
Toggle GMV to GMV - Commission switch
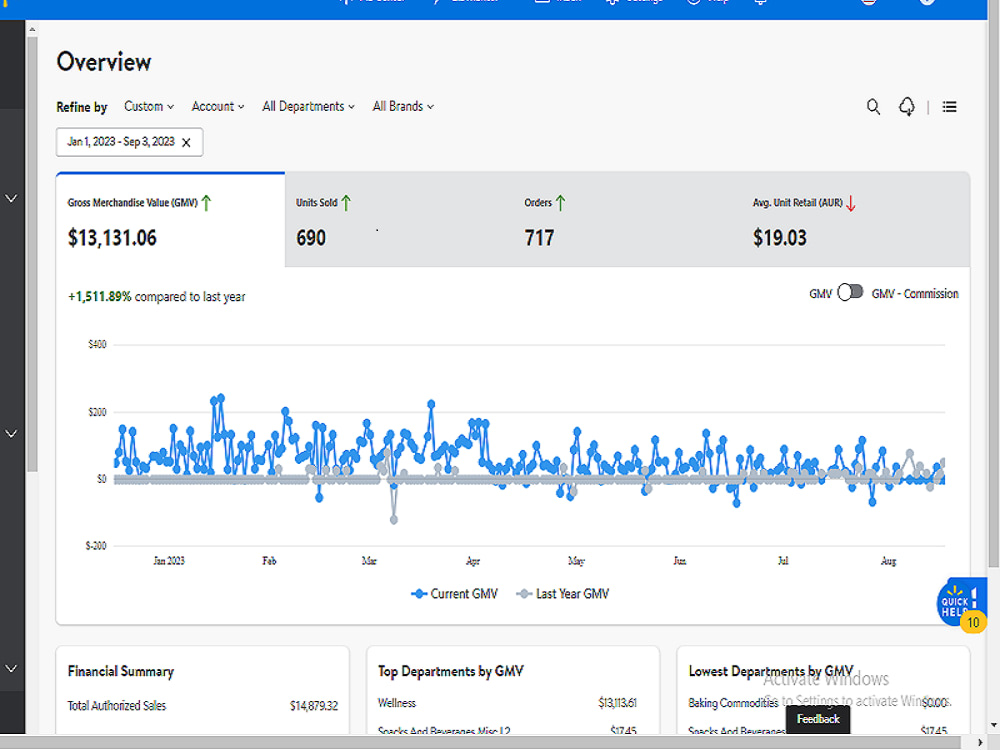tap(850, 292)
